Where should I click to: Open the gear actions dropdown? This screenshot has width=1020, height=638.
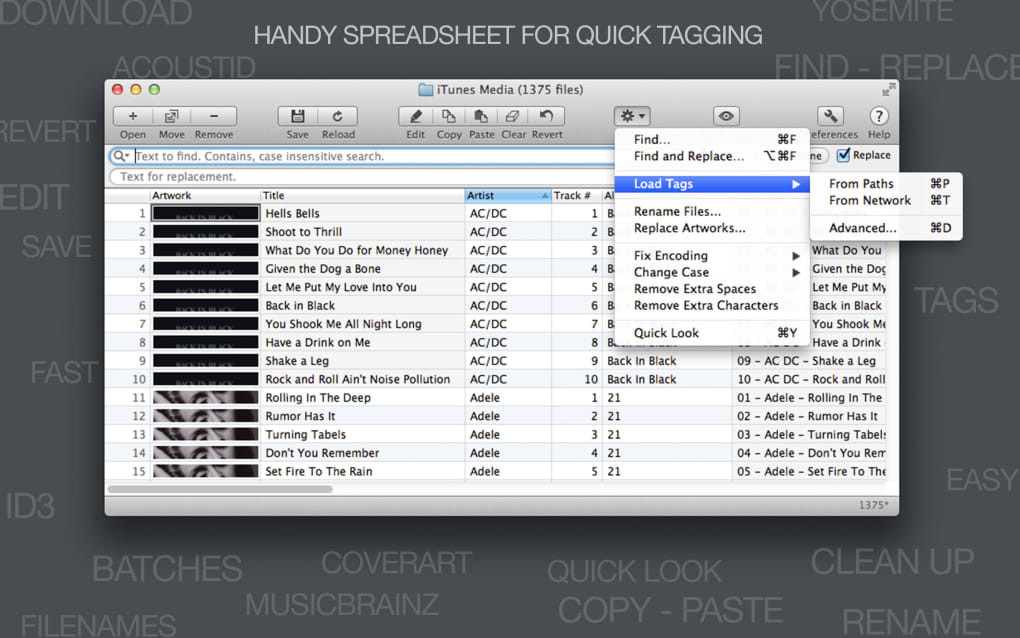point(632,116)
